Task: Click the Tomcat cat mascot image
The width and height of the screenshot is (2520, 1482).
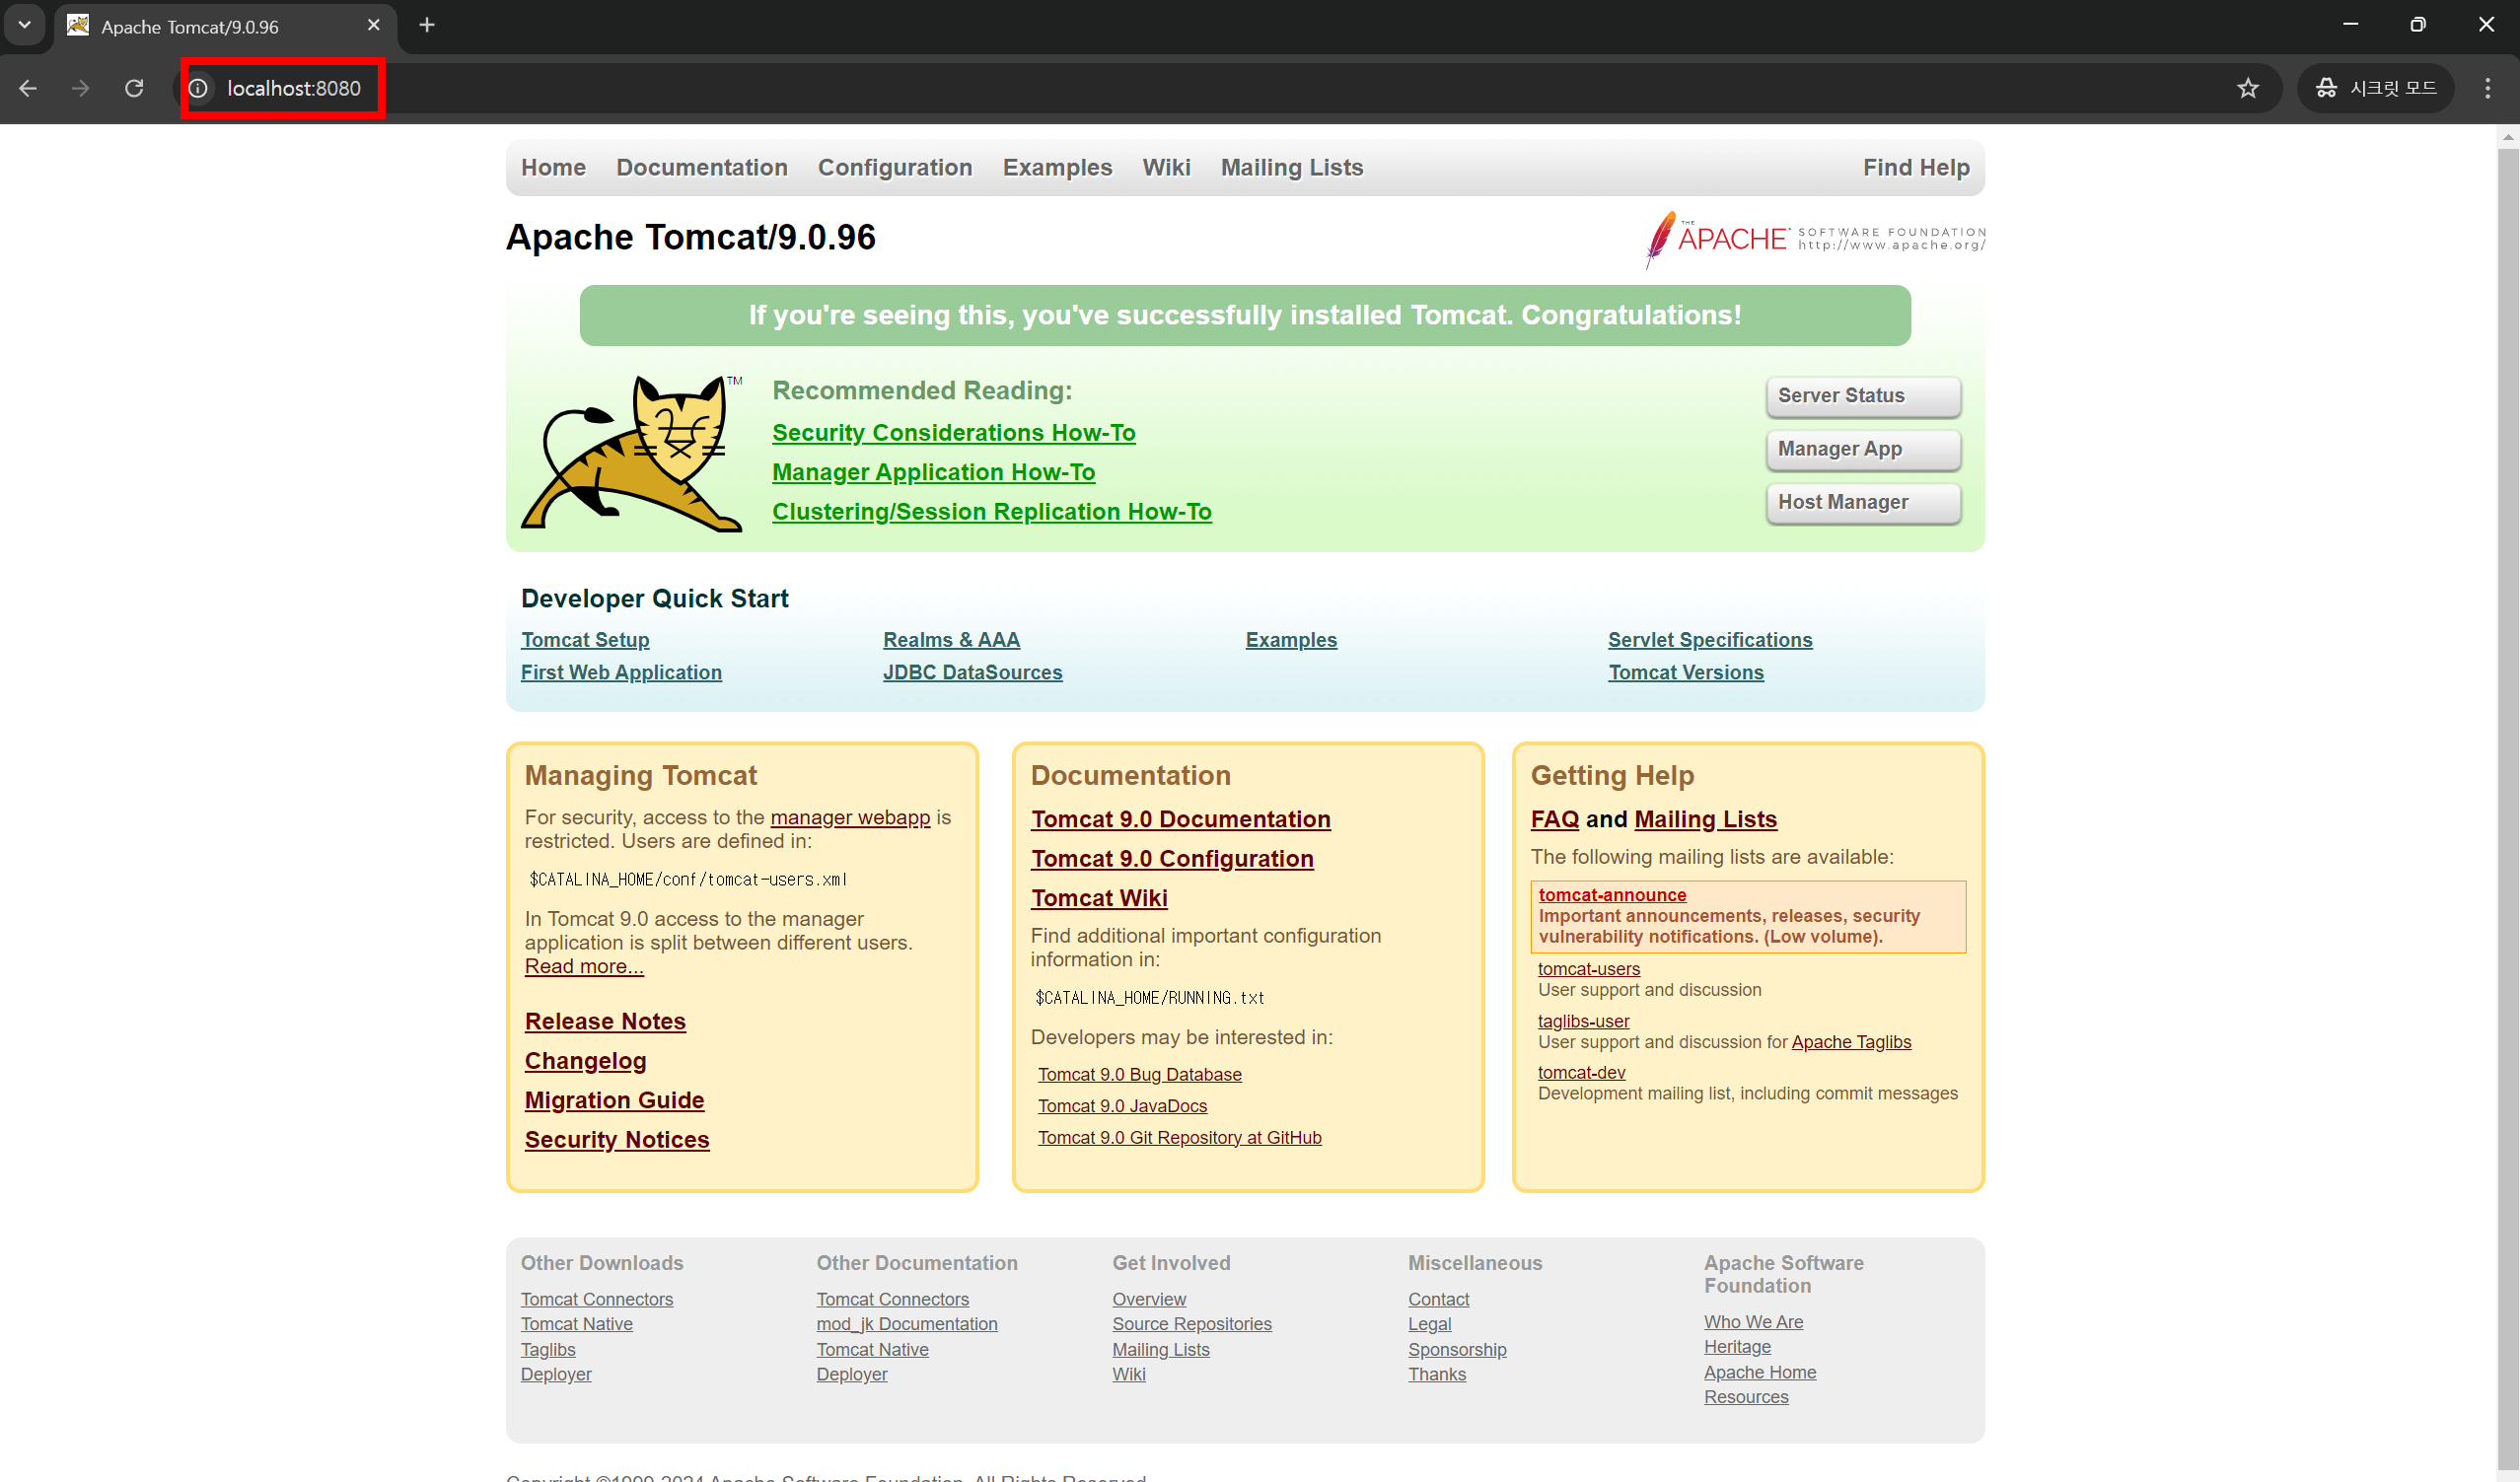Action: pyautogui.click(x=632, y=453)
